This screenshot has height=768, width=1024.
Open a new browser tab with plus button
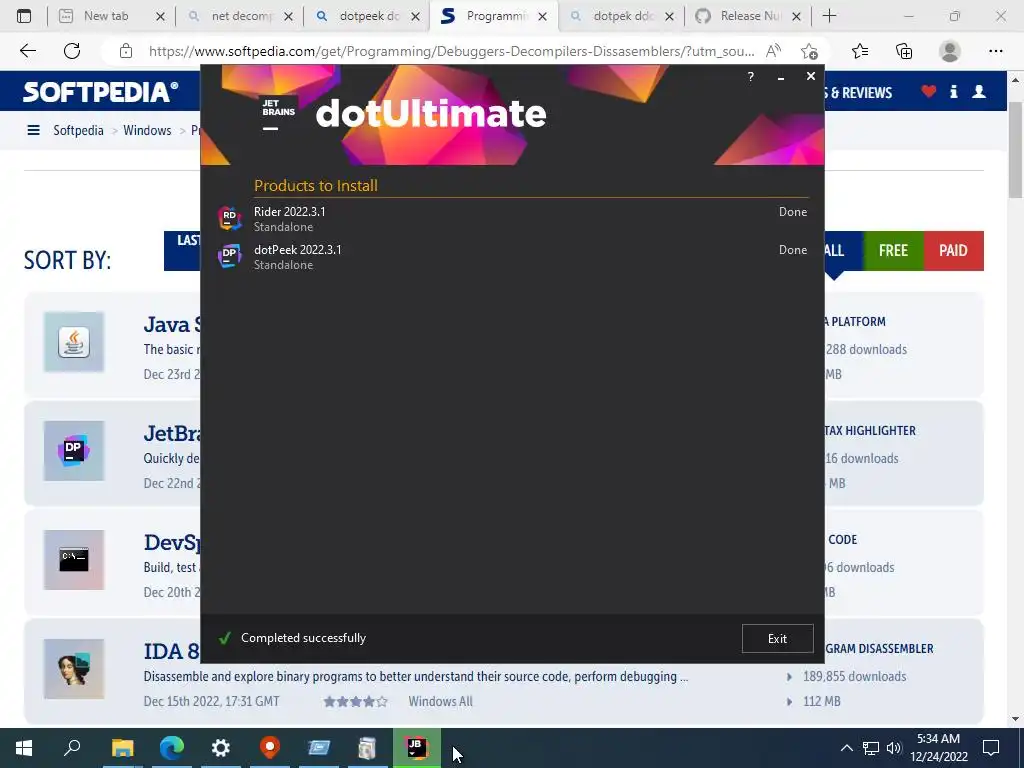tap(829, 16)
